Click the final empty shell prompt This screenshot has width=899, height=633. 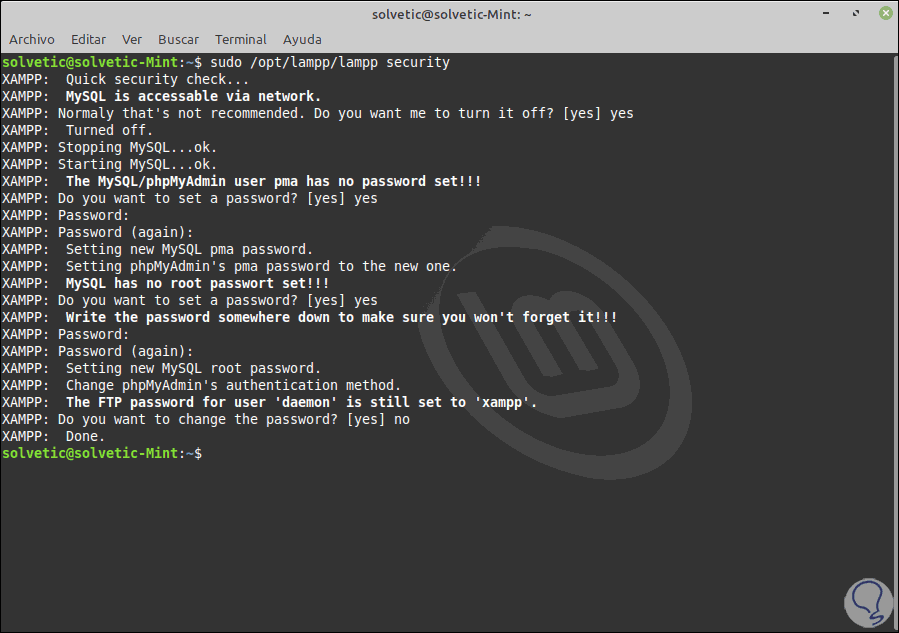pyautogui.click(x=102, y=454)
